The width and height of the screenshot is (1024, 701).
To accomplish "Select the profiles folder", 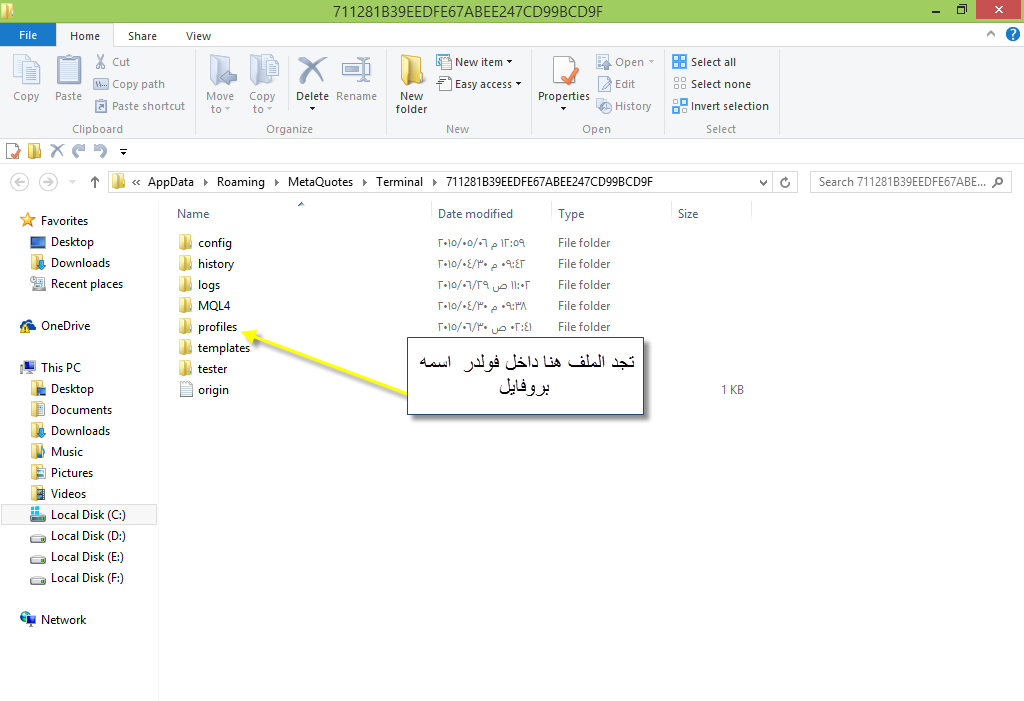I will pyautogui.click(x=217, y=327).
